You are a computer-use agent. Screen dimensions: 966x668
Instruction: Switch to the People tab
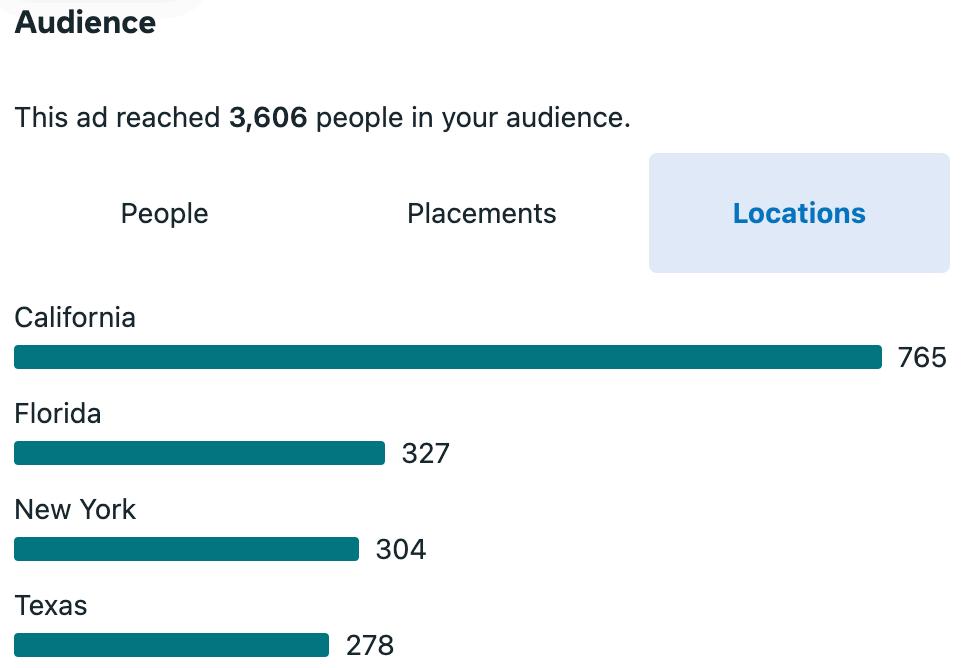point(164,213)
